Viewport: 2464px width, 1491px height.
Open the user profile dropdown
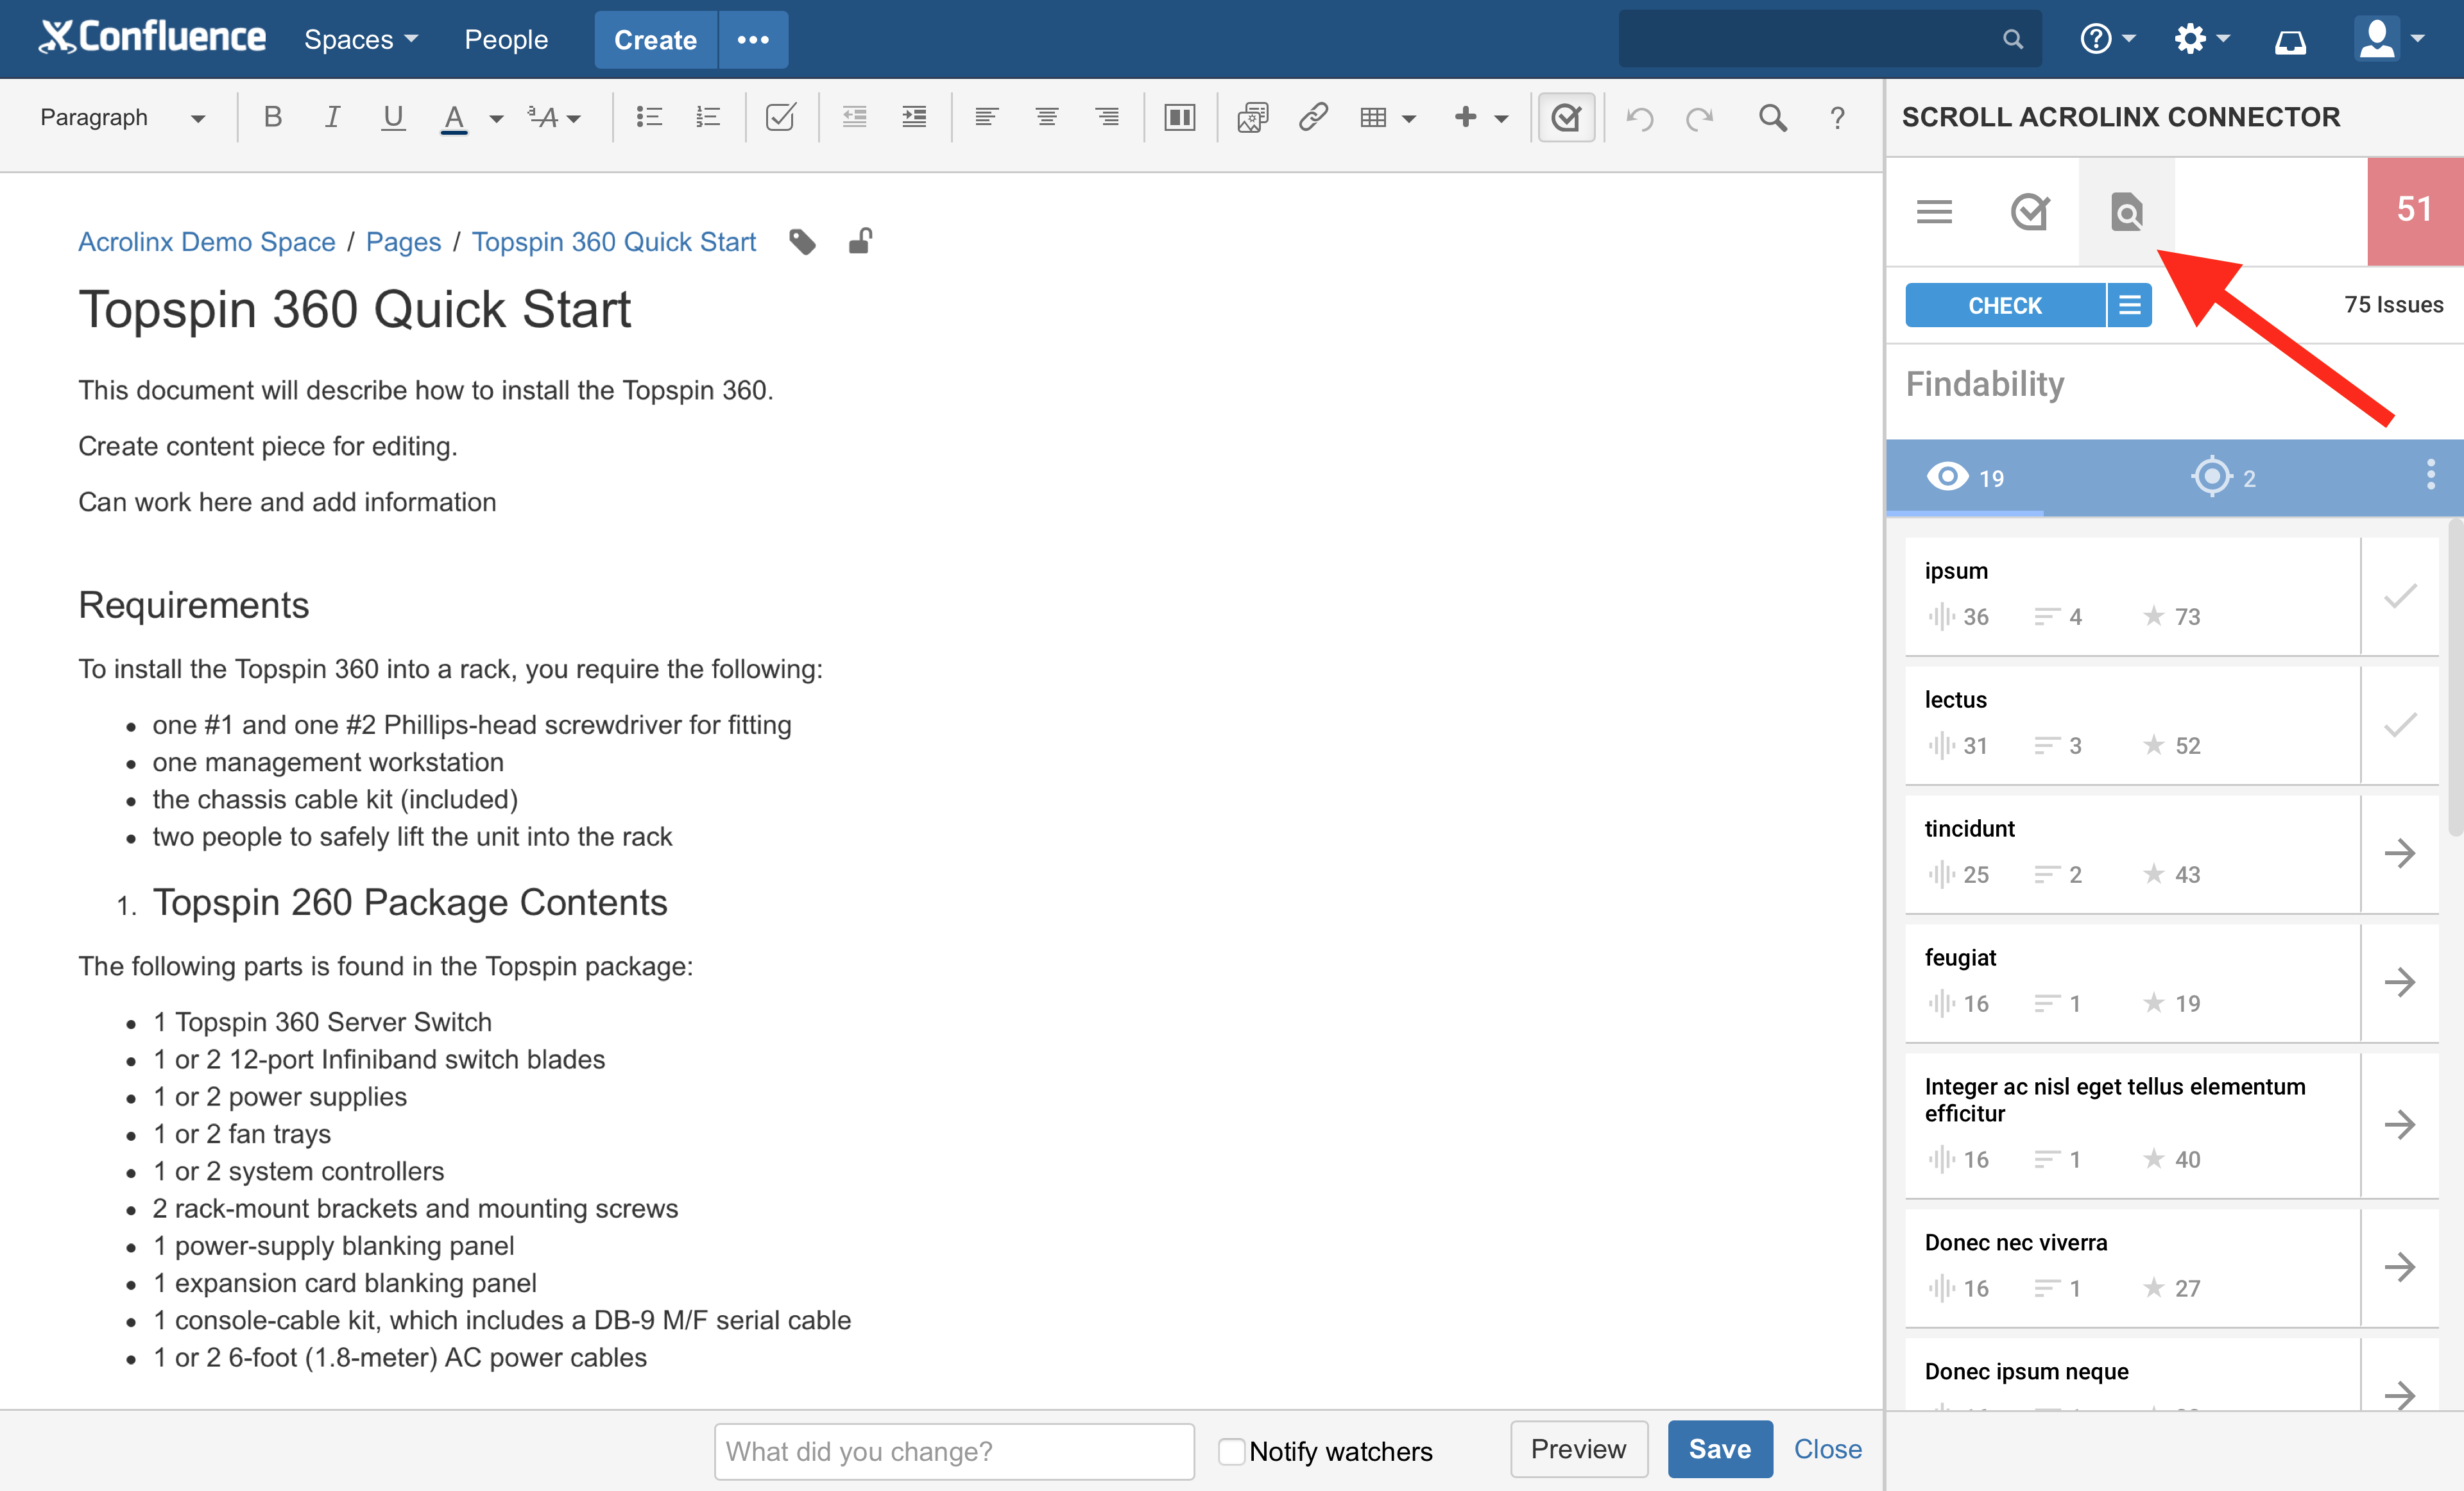coord(2390,39)
